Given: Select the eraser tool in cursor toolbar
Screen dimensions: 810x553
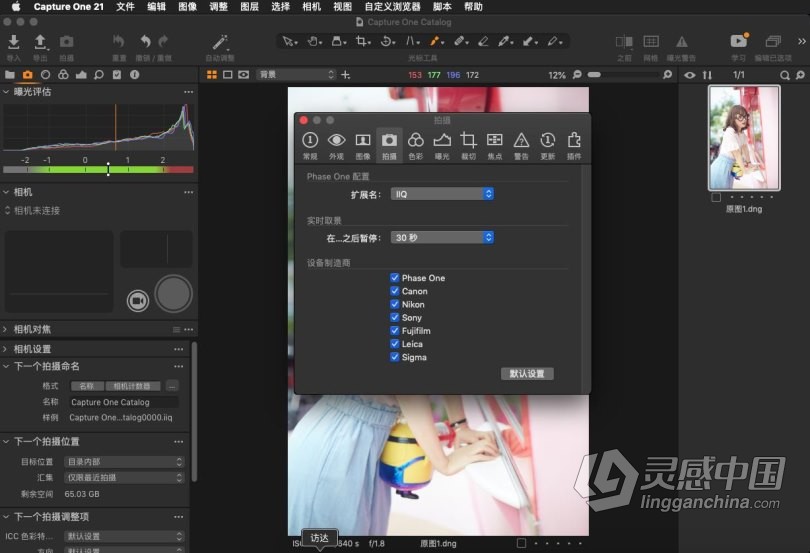Looking at the screenshot, I should (483, 41).
